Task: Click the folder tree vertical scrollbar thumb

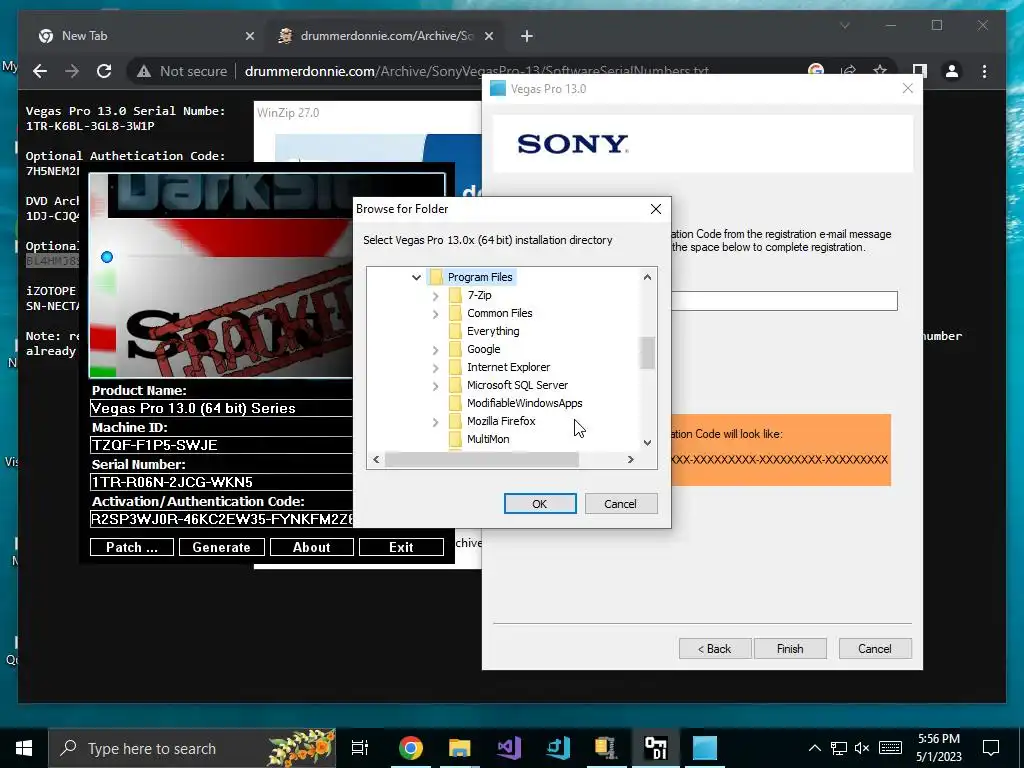Action: pos(647,353)
